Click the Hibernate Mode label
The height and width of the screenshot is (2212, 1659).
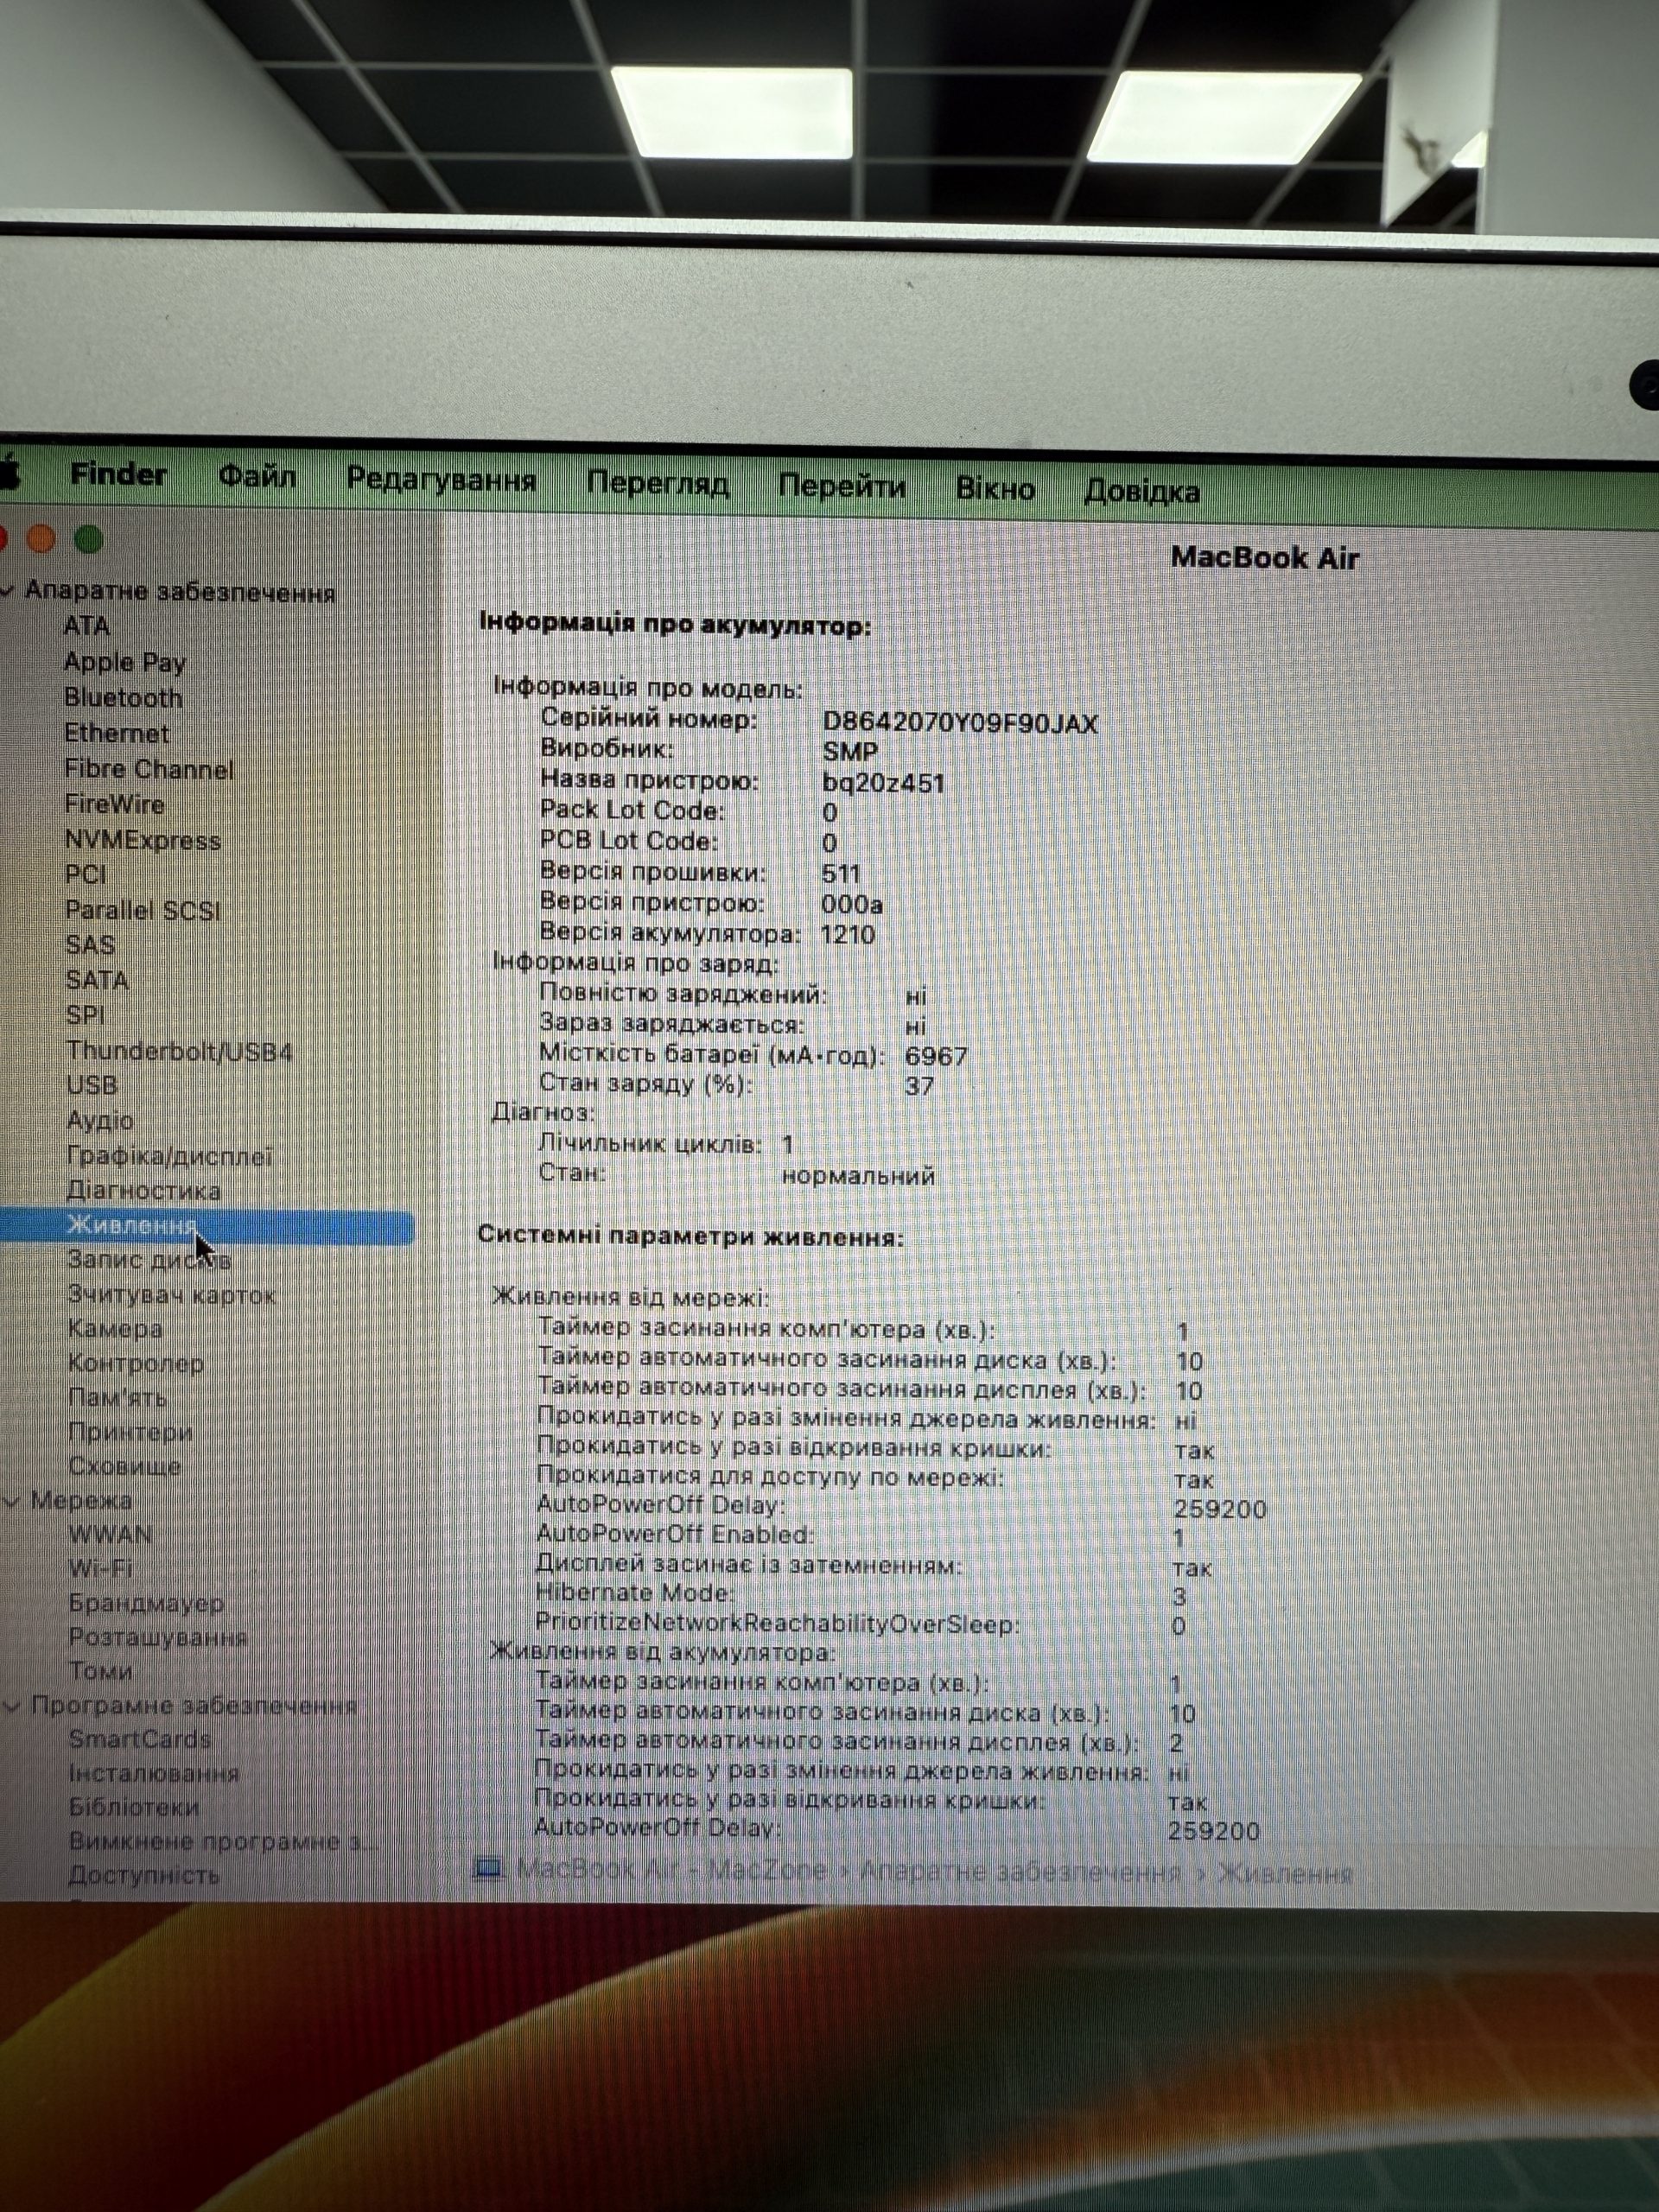click(x=634, y=1593)
